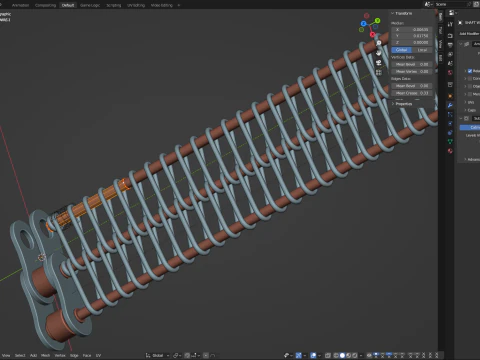
Task: Toggle snapping magnet in viewport header
Action: tap(187, 355)
